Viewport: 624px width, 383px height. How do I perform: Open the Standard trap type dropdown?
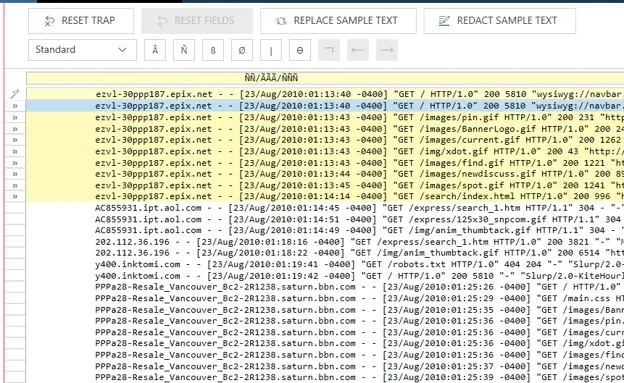click(82, 50)
